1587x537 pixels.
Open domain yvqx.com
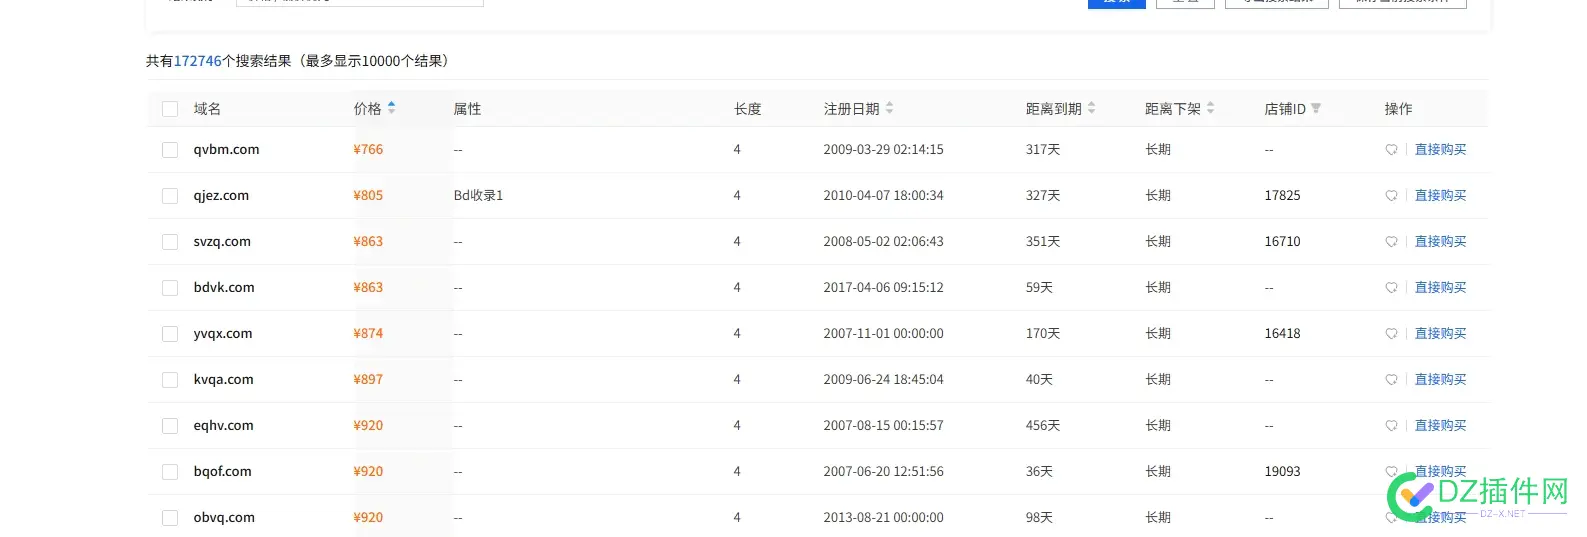pos(223,334)
